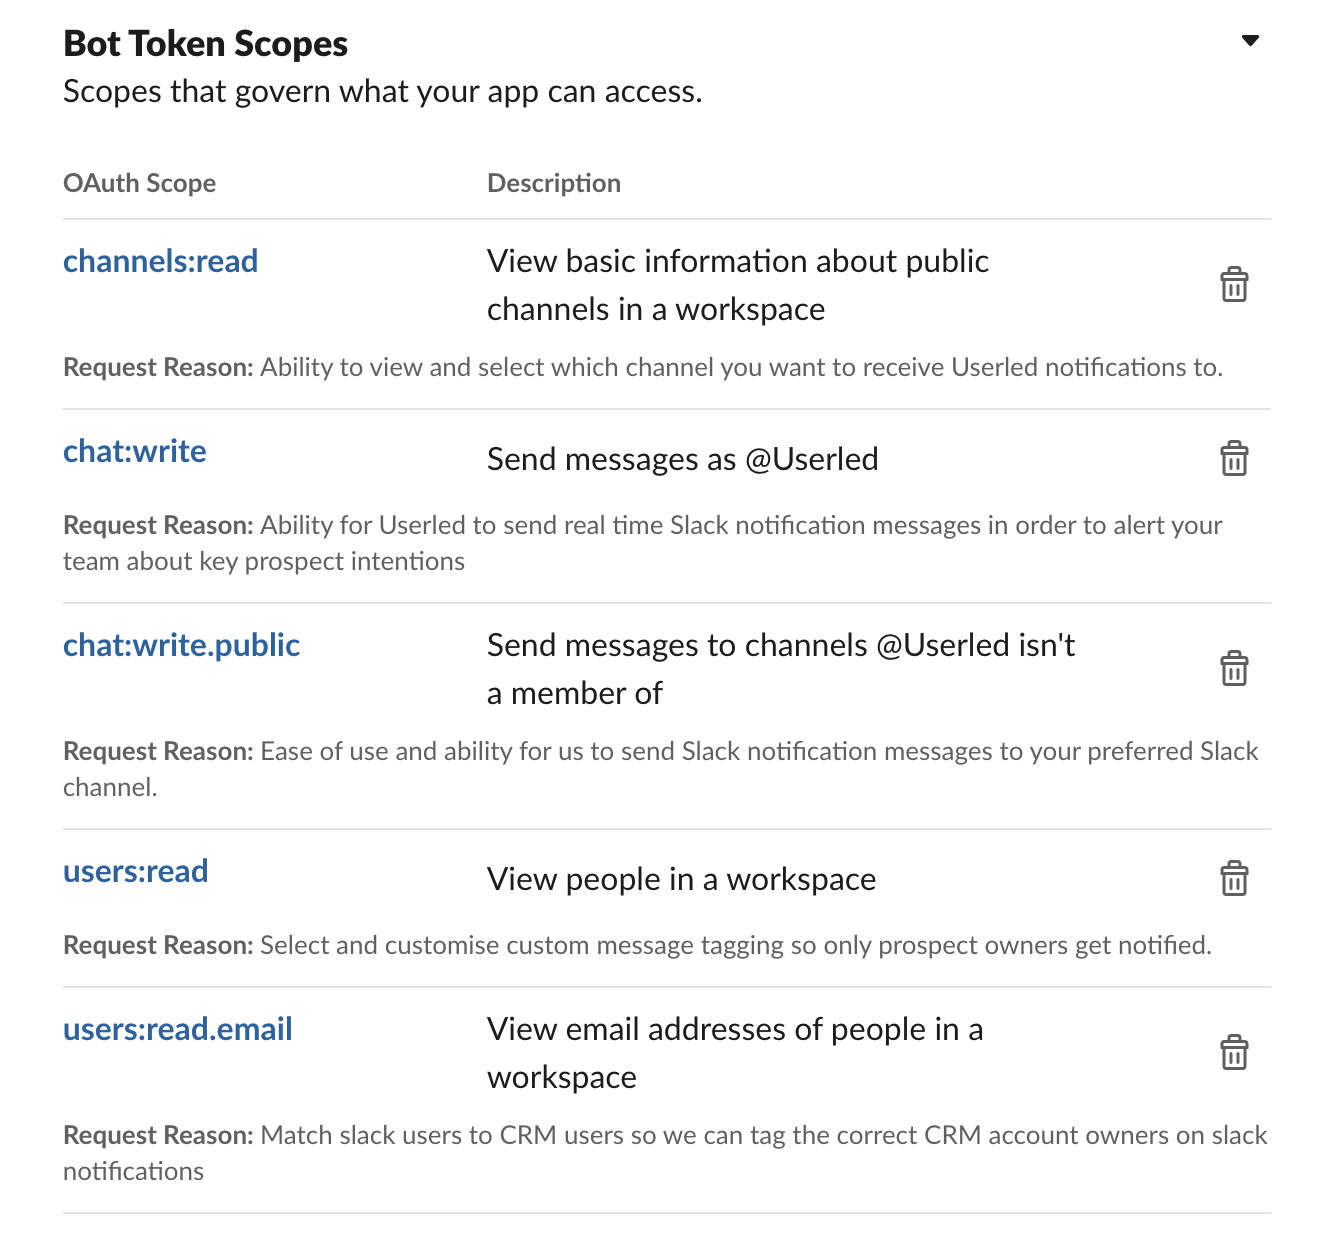Click the Description column header
Viewport: 1330px width, 1238px height.
pyautogui.click(x=553, y=183)
